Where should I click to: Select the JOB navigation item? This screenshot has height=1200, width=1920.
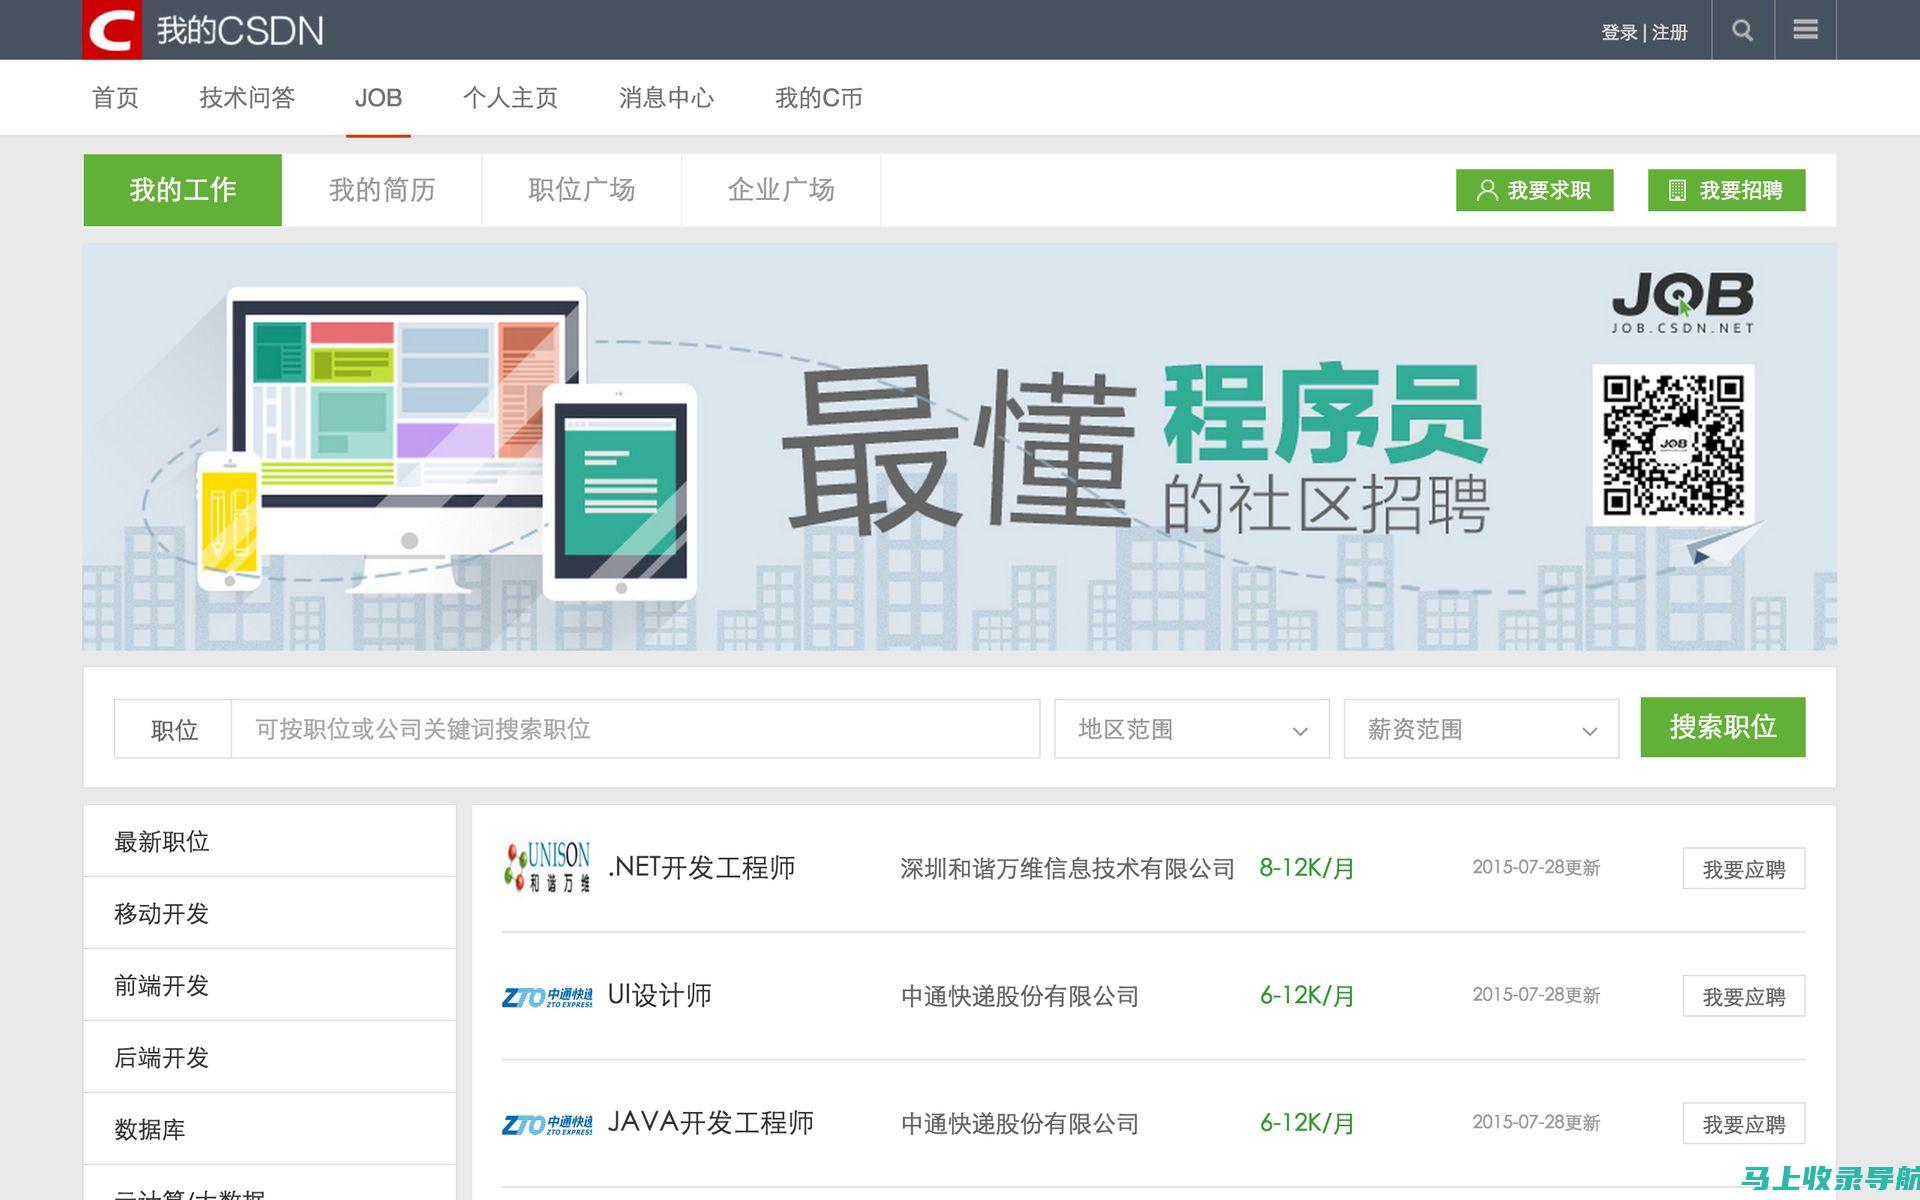[x=378, y=98]
